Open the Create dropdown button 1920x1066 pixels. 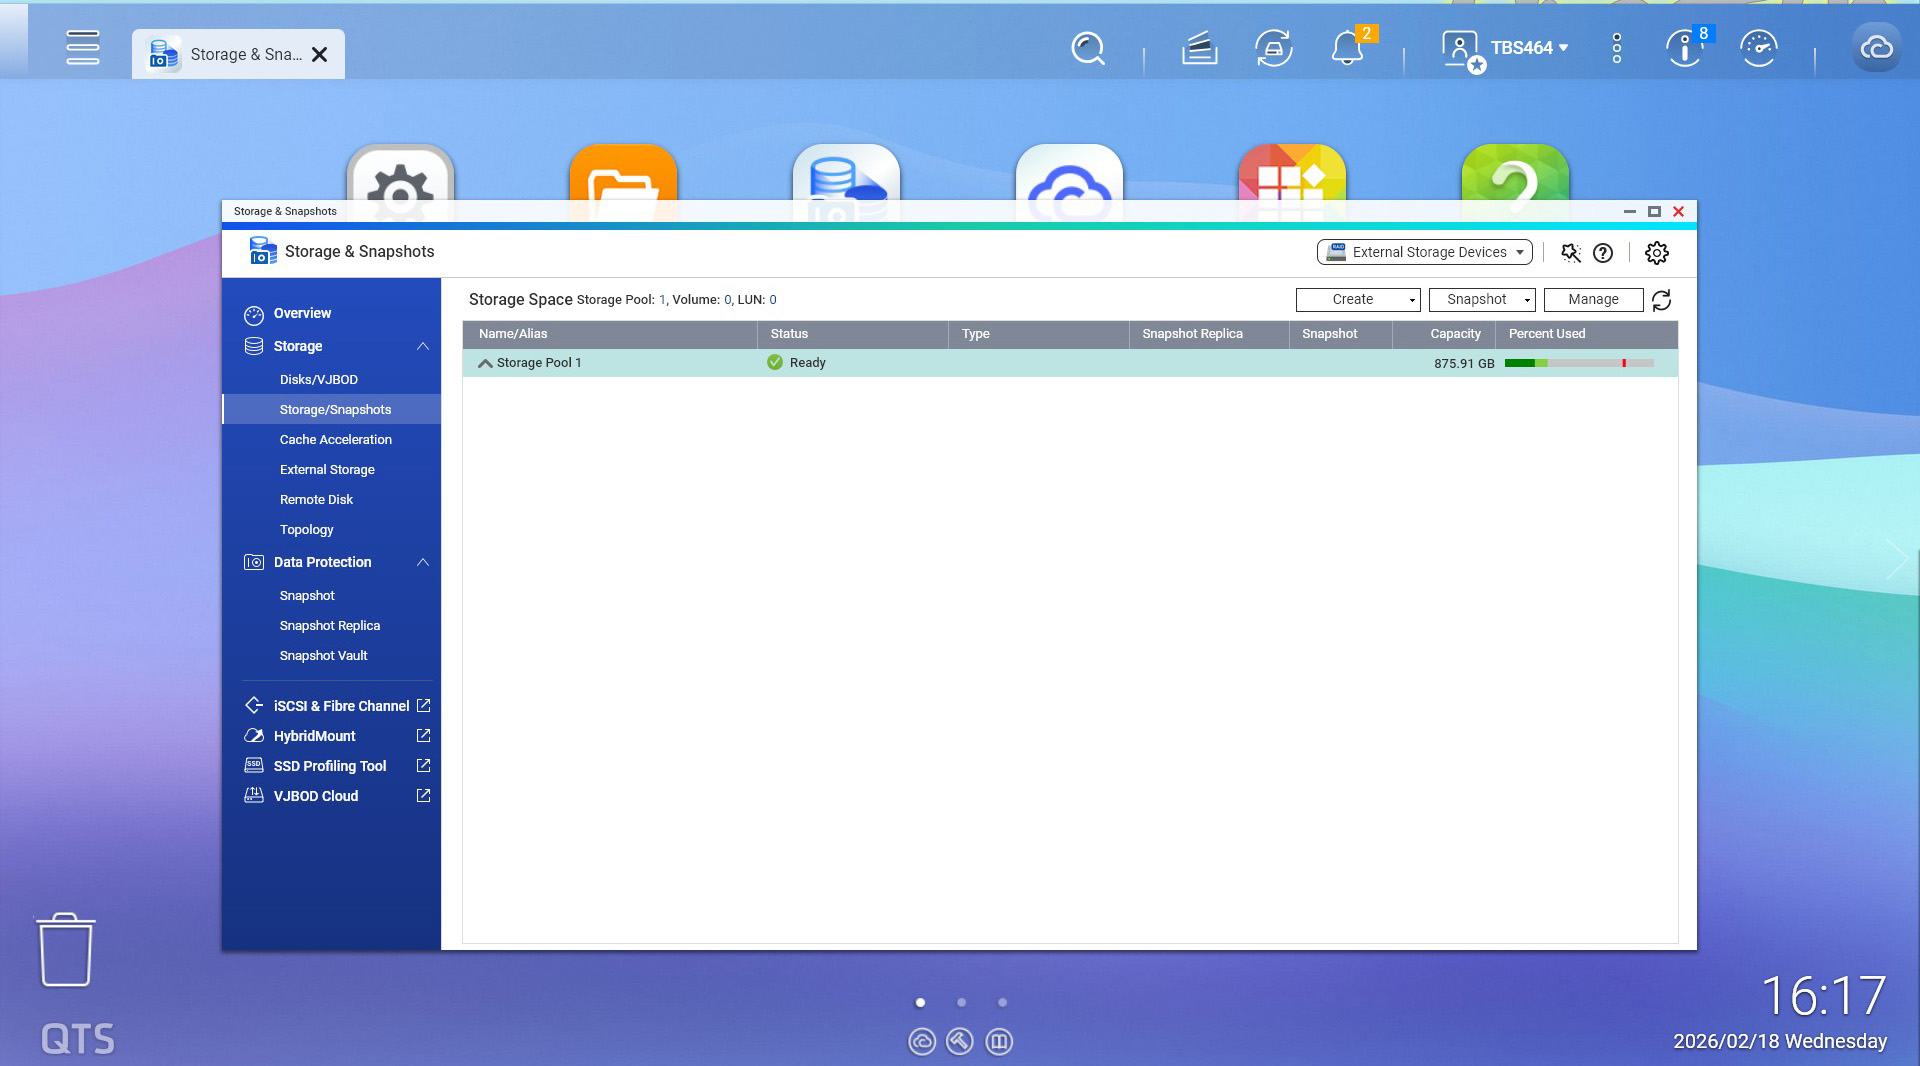[1358, 300]
